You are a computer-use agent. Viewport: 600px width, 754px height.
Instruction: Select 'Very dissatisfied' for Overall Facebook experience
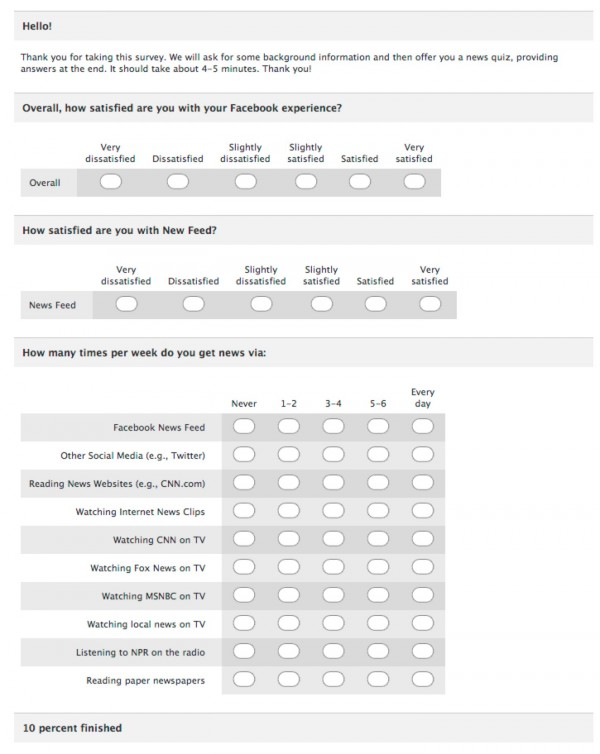point(110,182)
